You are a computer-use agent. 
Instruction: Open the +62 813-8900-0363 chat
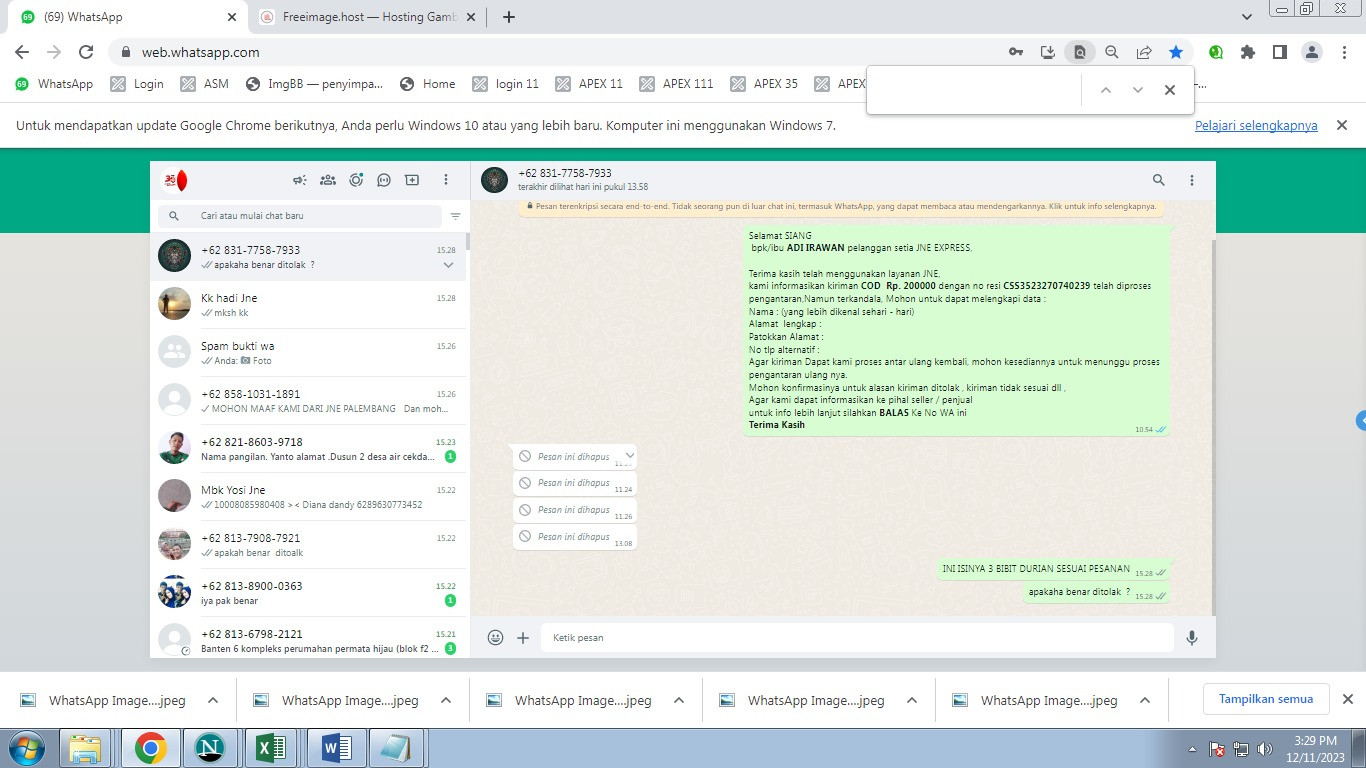[308, 593]
